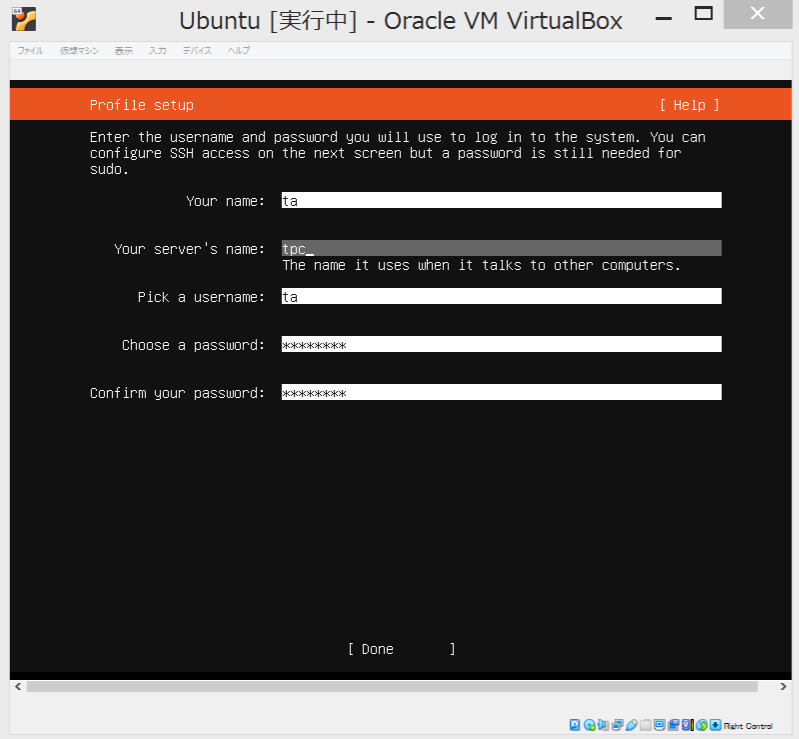This screenshot has width=799, height=739.
Task: Open the Help option in header
Action: (x=689, y=105)
